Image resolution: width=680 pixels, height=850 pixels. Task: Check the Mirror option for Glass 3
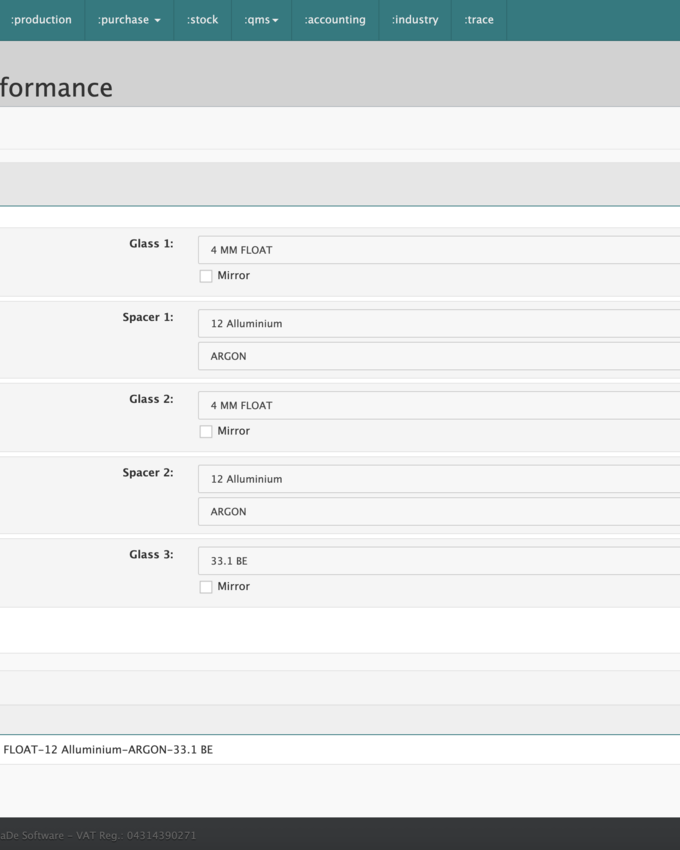click(x=206, y=587)
